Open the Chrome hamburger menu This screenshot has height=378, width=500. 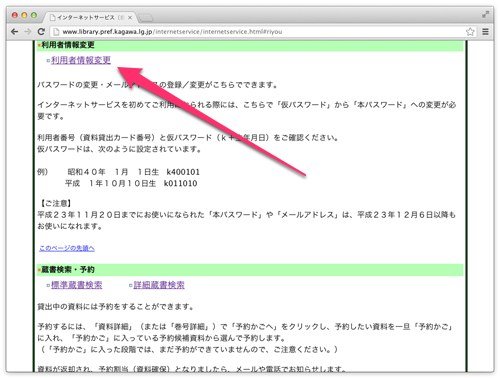pyautogui.click(x=486, y=32)
